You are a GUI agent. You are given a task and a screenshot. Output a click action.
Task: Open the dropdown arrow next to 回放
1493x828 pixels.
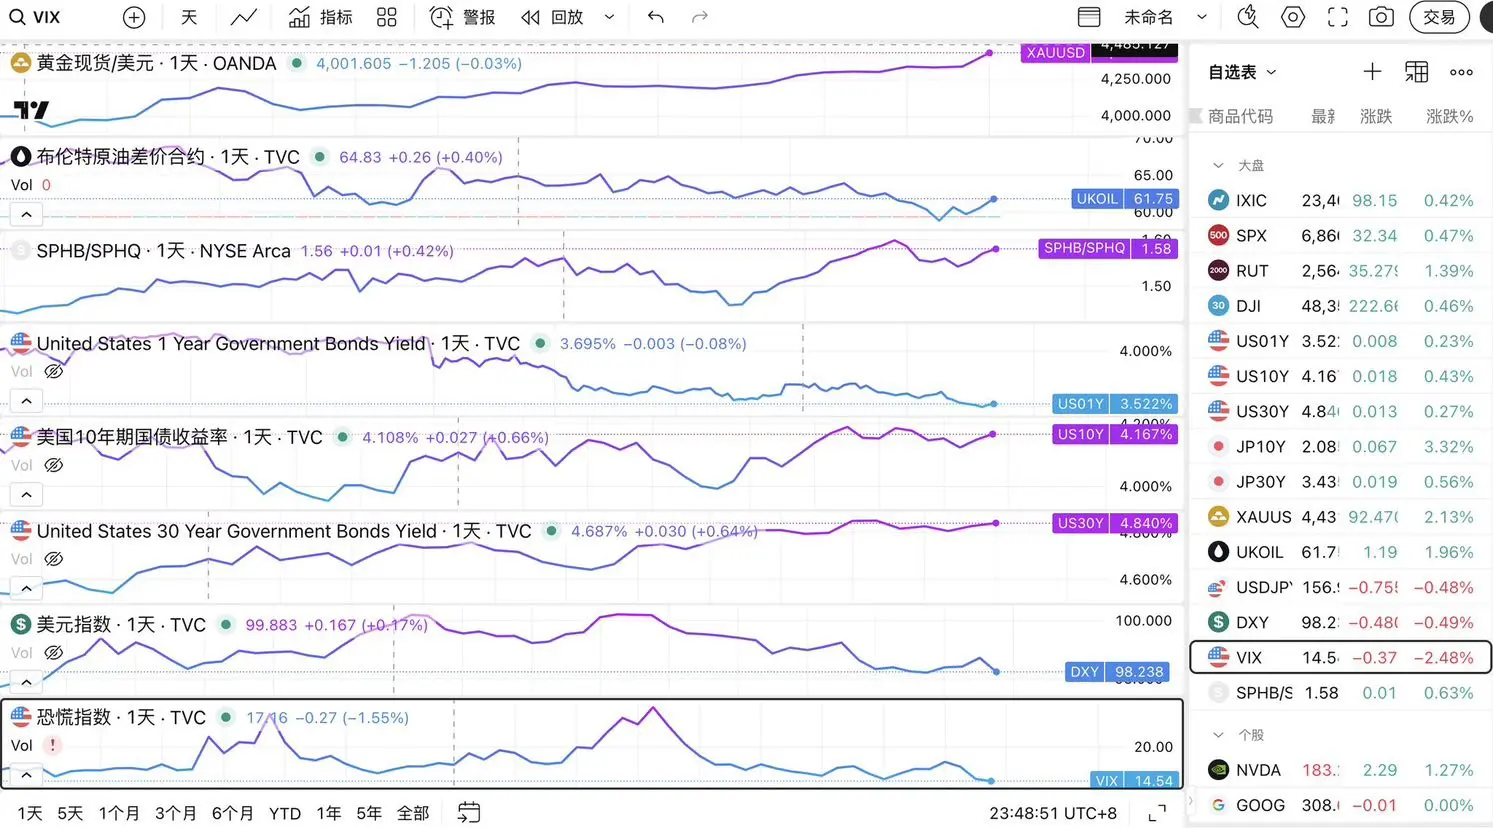tap(609, 17)
